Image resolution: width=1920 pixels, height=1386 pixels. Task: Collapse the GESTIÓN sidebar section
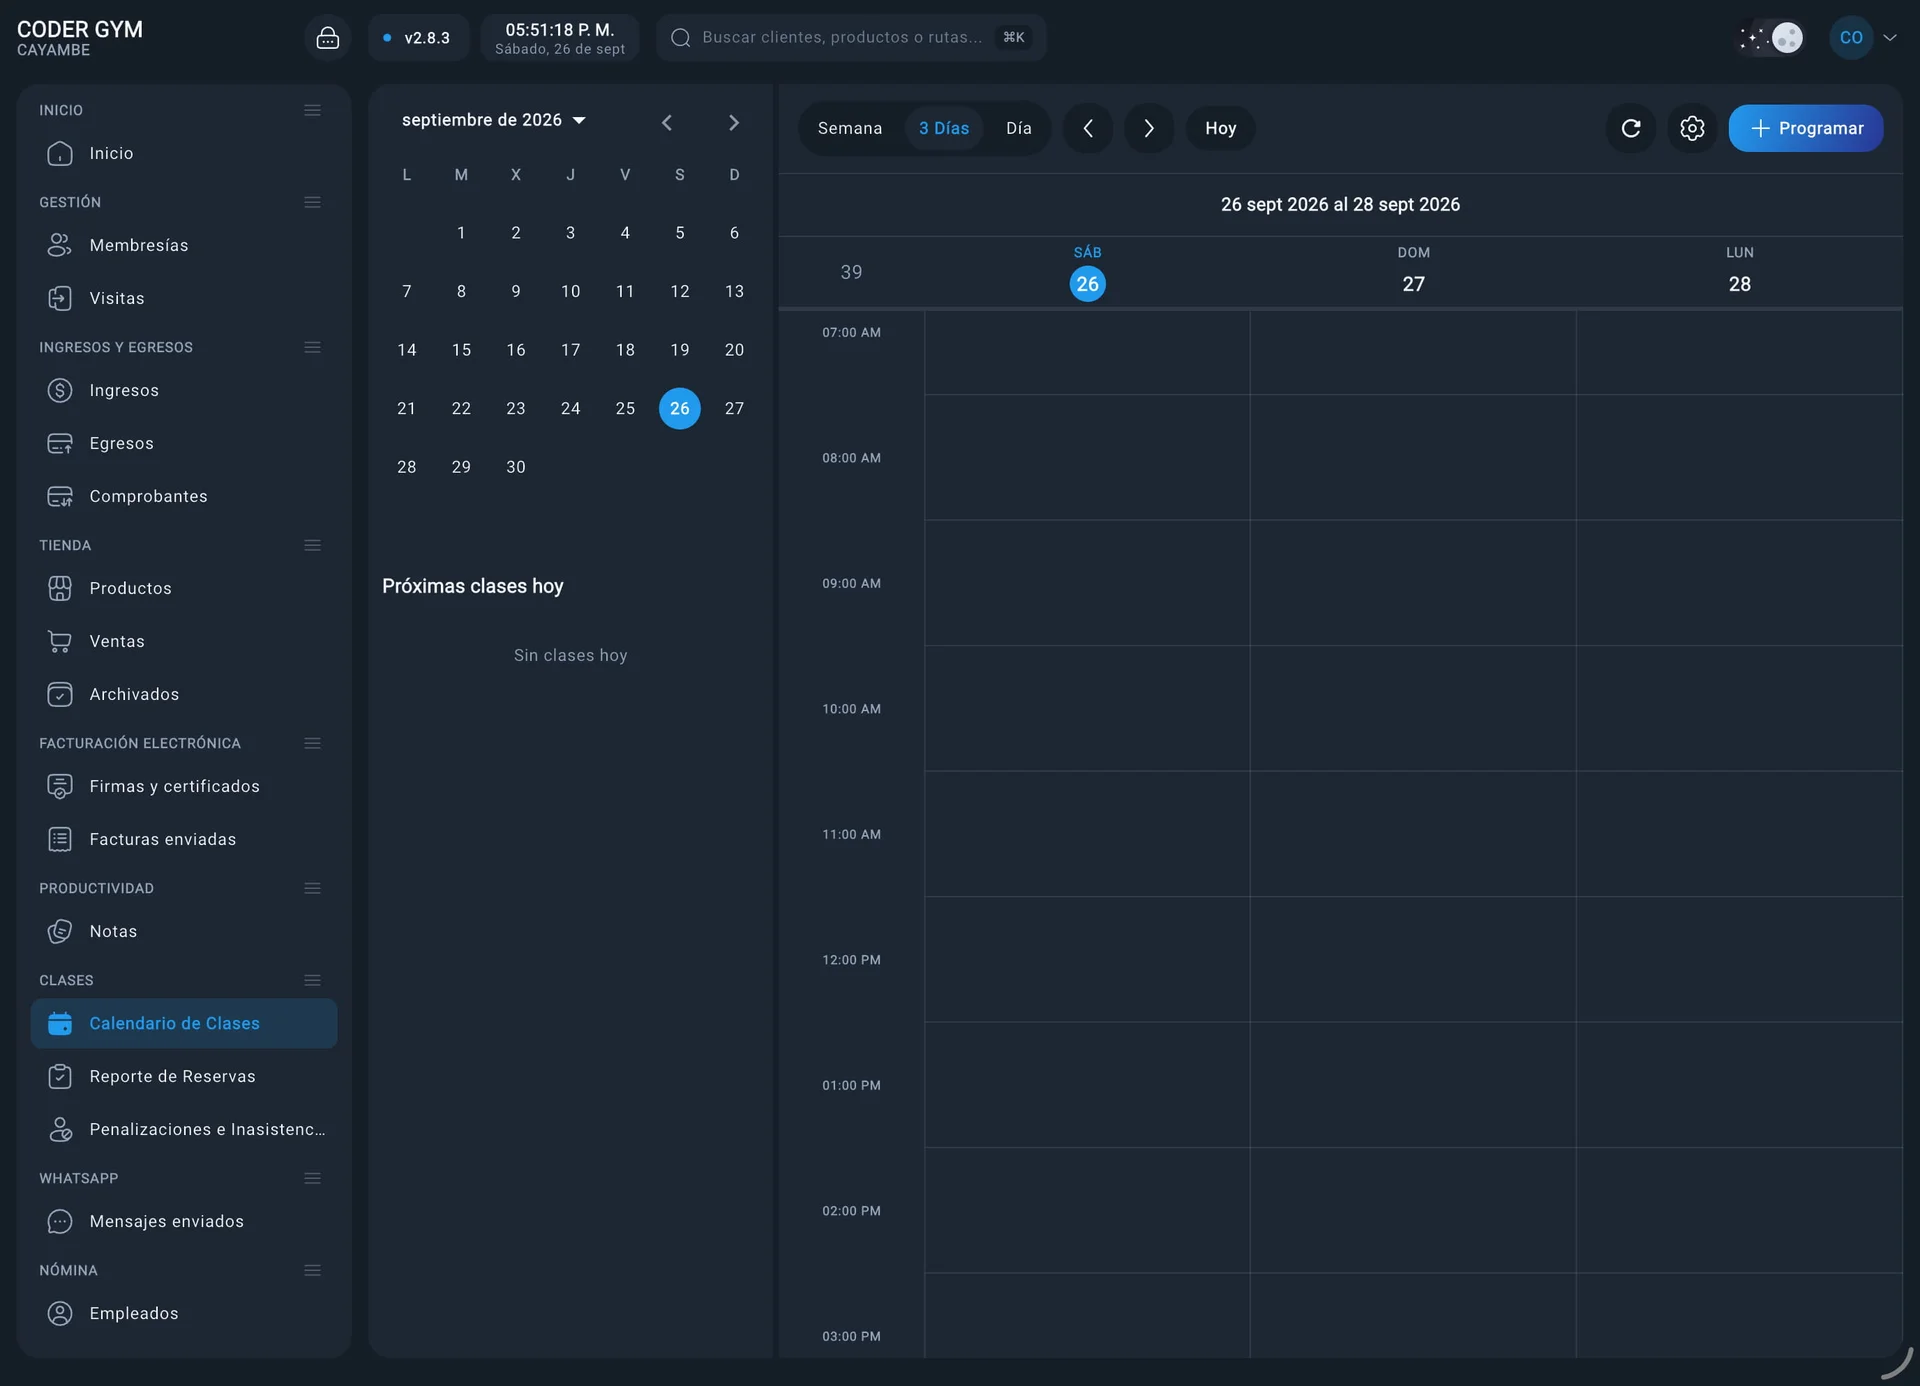pos(312,202)
